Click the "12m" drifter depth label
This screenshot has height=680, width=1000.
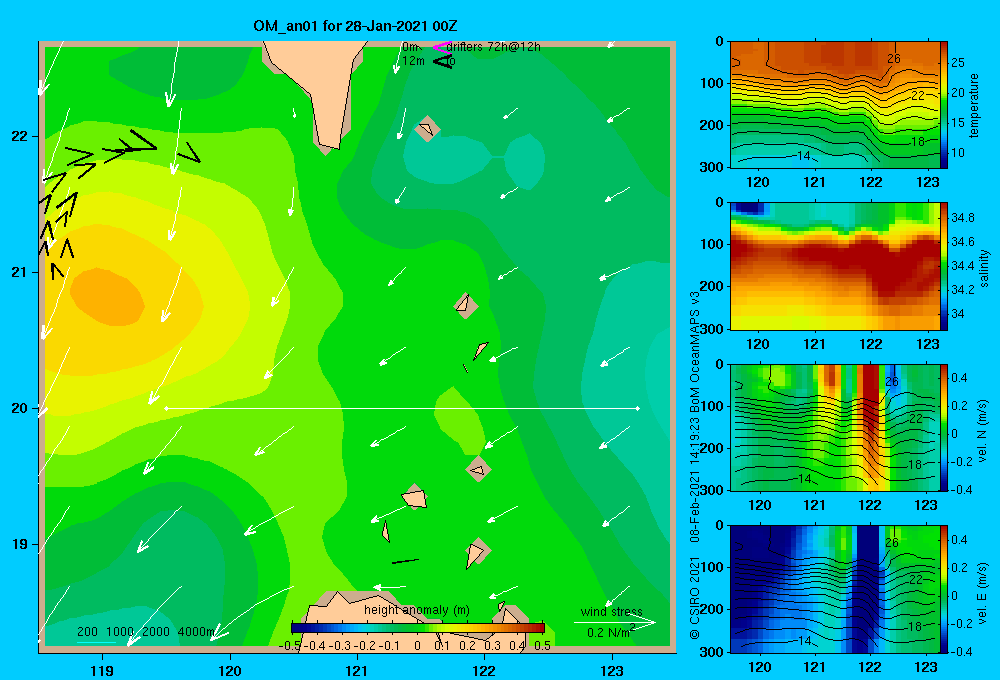coord(413,61)
